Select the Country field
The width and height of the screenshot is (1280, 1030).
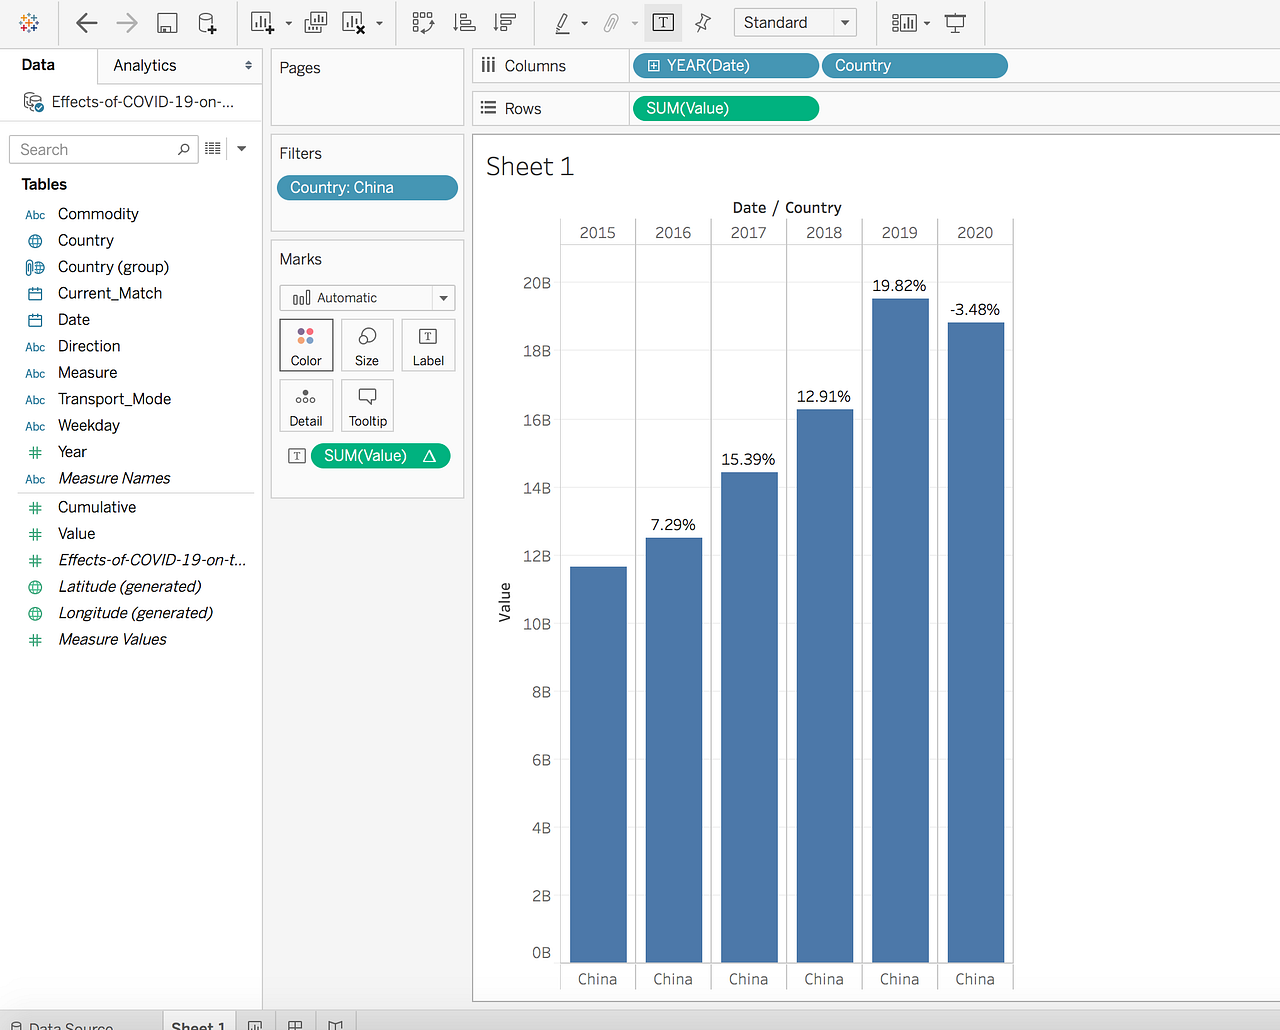pos(86,241)
